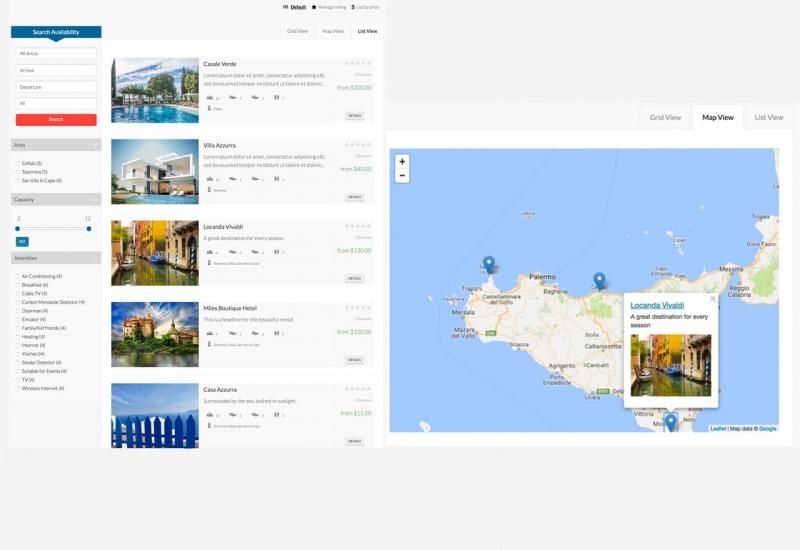The height and width of the screenshot is (550, 800).
Task: Select the map marker below the Locanda Vivaldi popup
Action: 670,422
